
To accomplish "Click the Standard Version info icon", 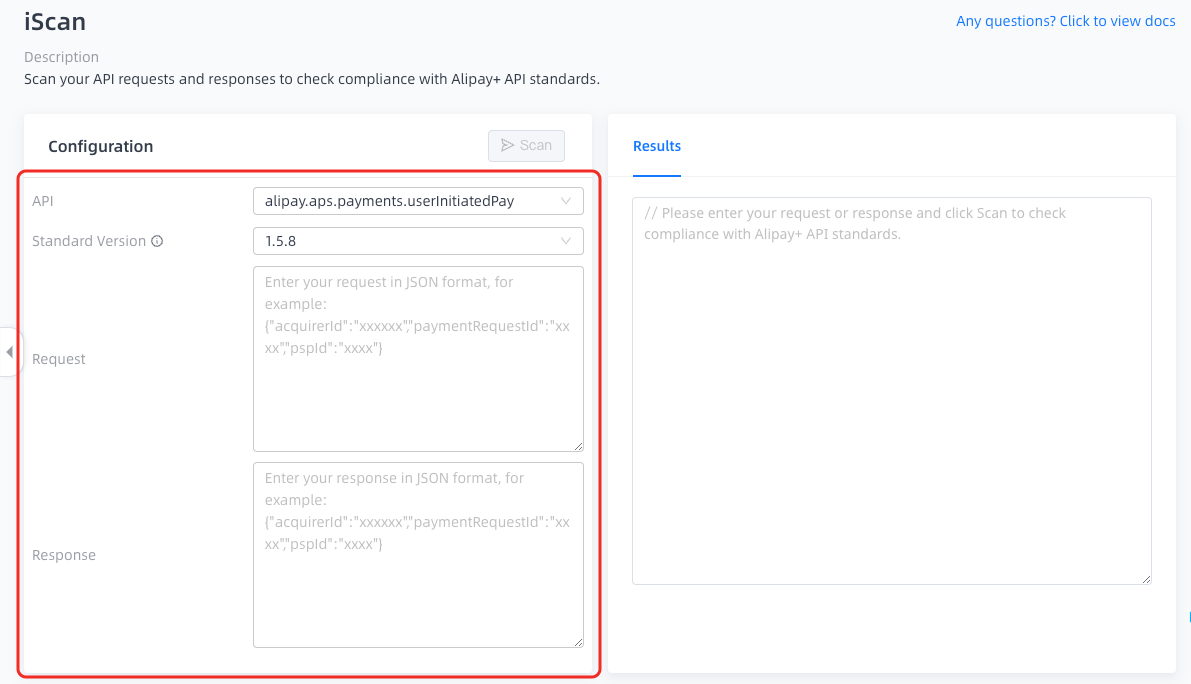I will point(157,241).
